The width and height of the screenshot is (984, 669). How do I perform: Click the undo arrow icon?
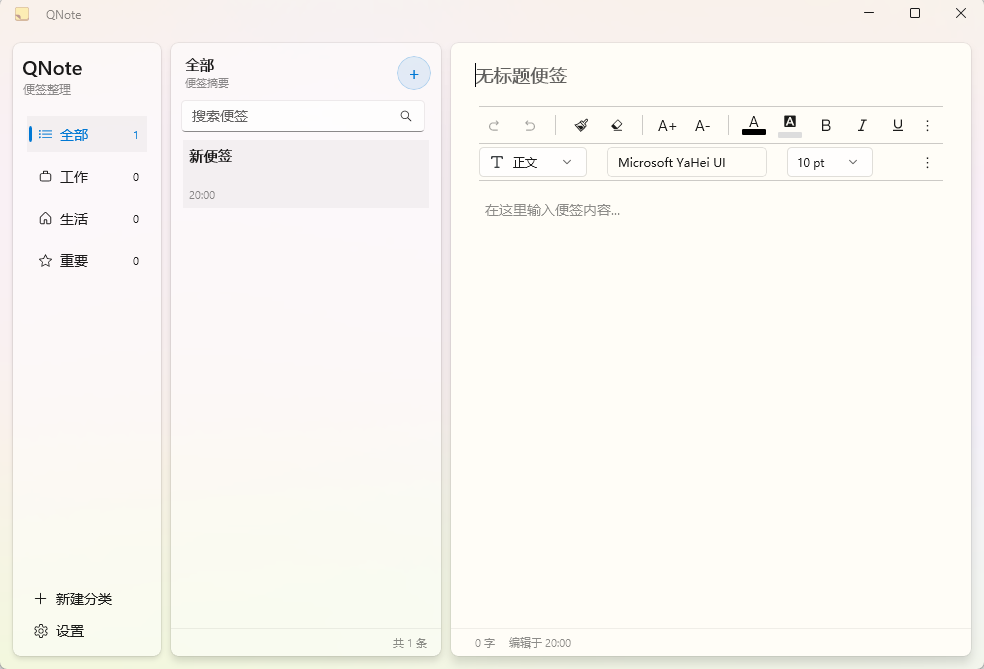click(530, 126)
